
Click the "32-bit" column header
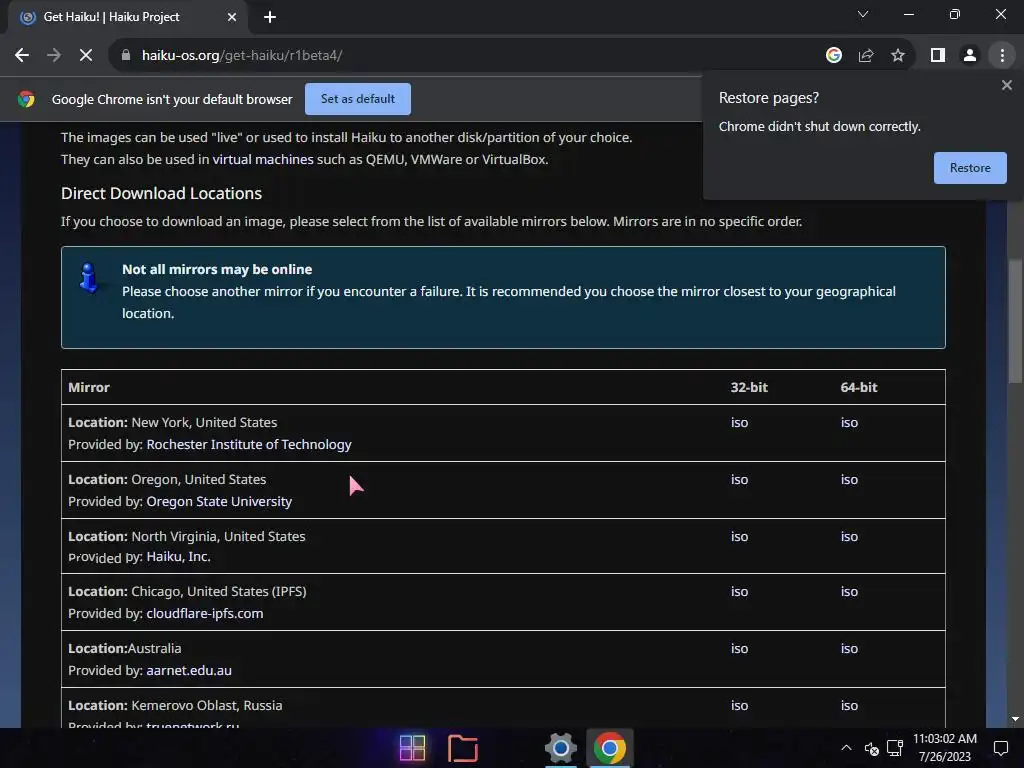click(749, 387)
